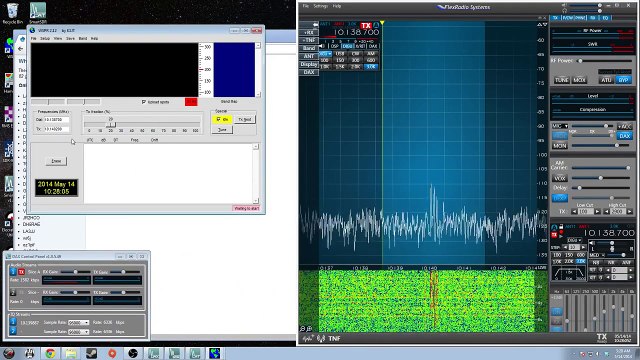Click MOX transmit button
Screen dimensions: 640x360
coord(579,80)
